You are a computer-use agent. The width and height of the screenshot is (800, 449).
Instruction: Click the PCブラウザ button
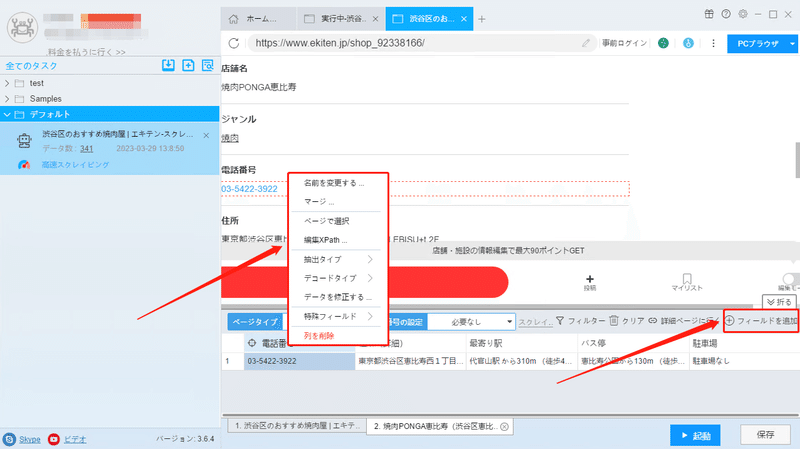[x=758, y=44]
